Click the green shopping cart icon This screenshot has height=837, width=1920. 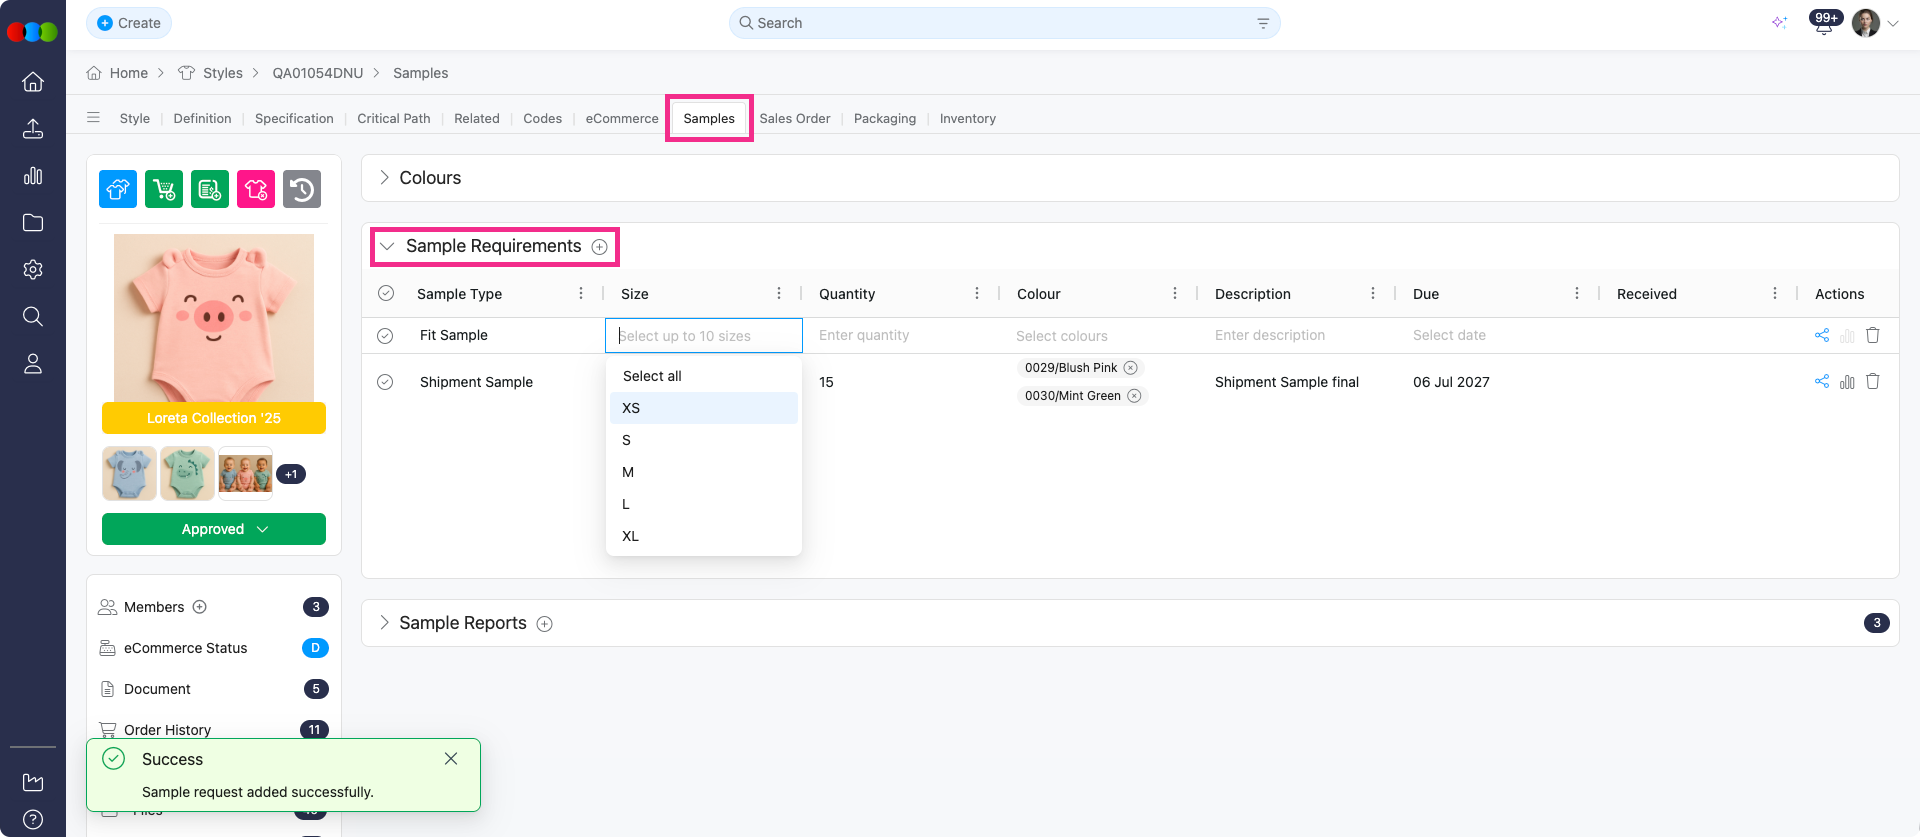(x=164, y=189)
